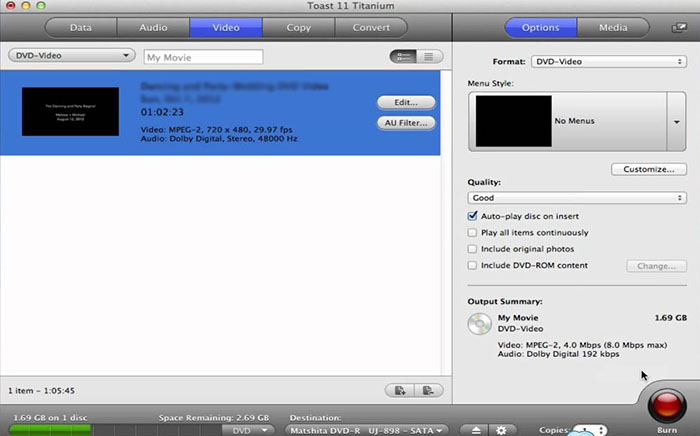The height and width of the screenshot is (436, 700).
Task: Switch to compact list view icon
Action: click(x=430, y=57)
